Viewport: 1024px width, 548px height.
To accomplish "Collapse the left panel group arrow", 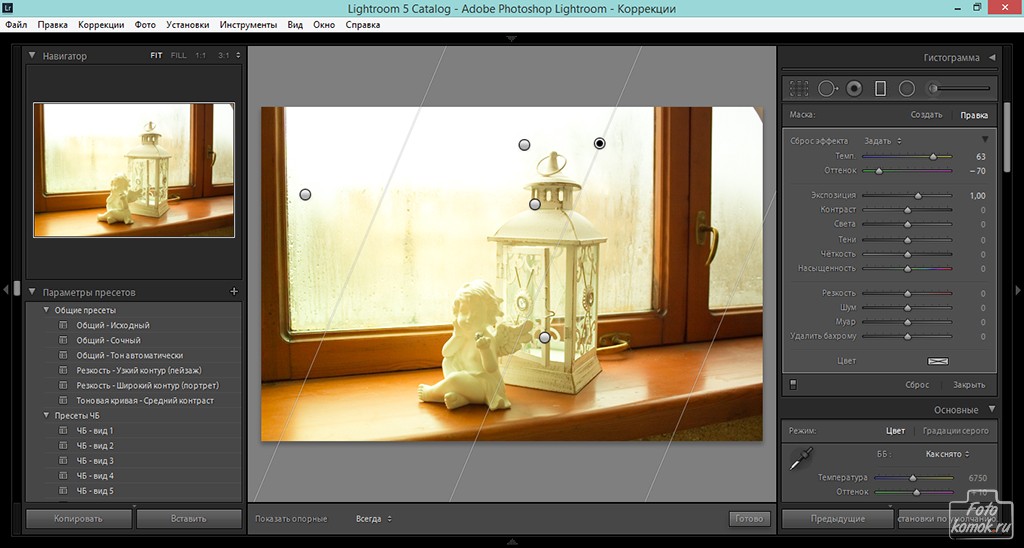I will (x=6, y=289).
